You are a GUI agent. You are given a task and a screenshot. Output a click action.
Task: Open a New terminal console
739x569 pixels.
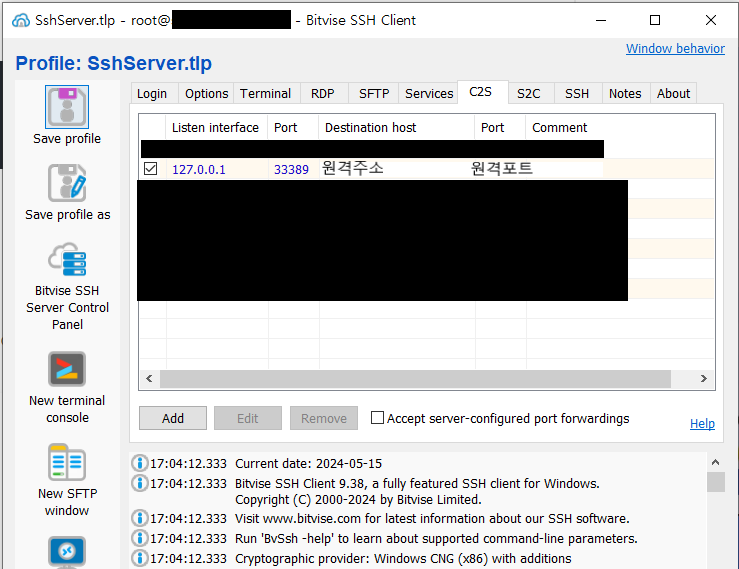(67, 369)
